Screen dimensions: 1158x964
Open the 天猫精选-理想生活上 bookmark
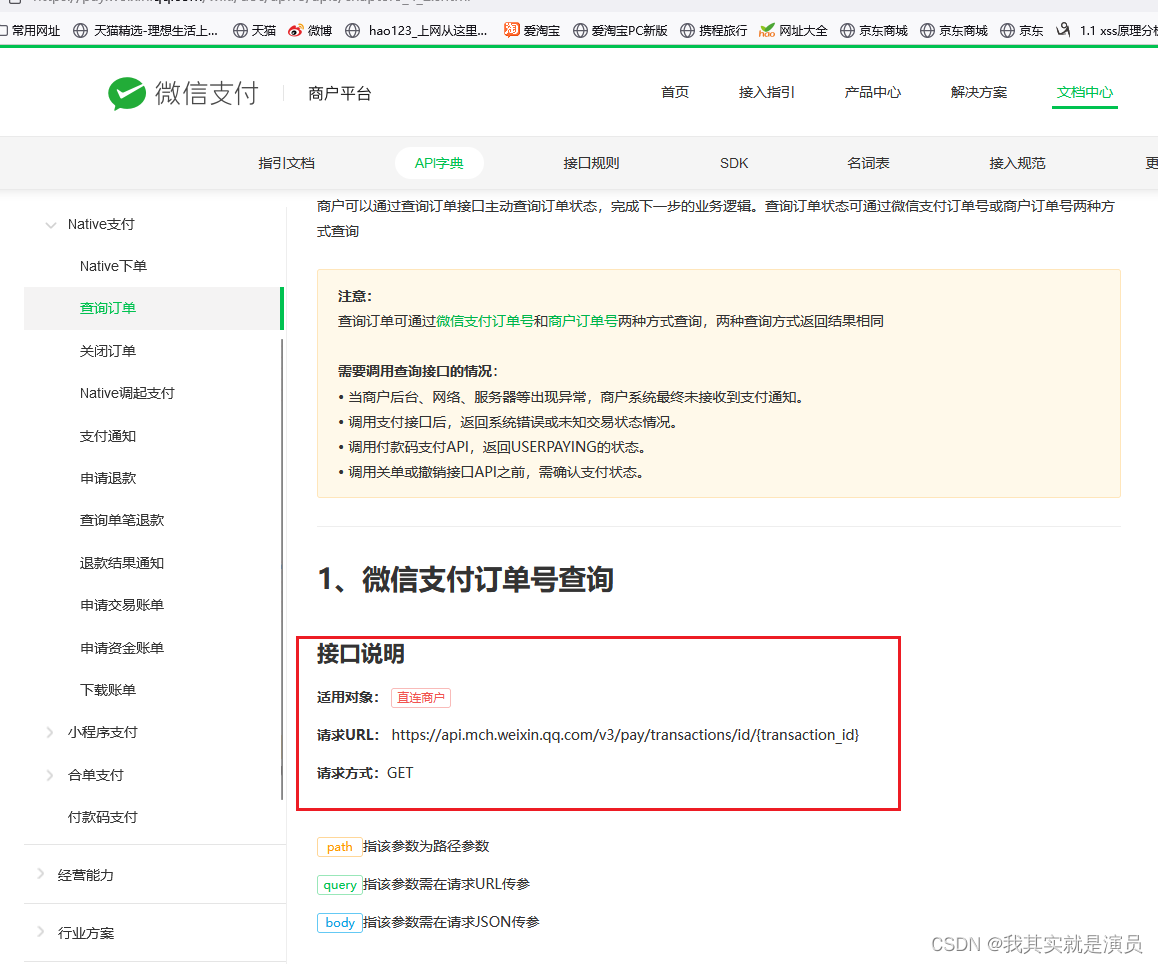click(145, 30)
